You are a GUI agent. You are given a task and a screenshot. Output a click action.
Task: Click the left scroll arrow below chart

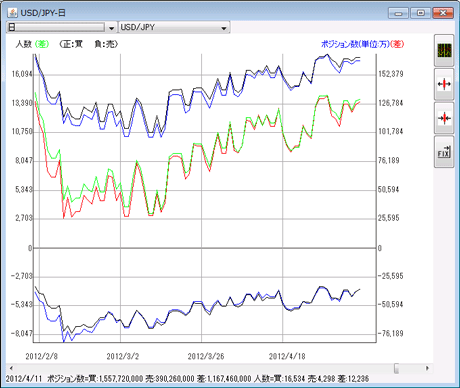pyautogui.click(x=11, y=368)
